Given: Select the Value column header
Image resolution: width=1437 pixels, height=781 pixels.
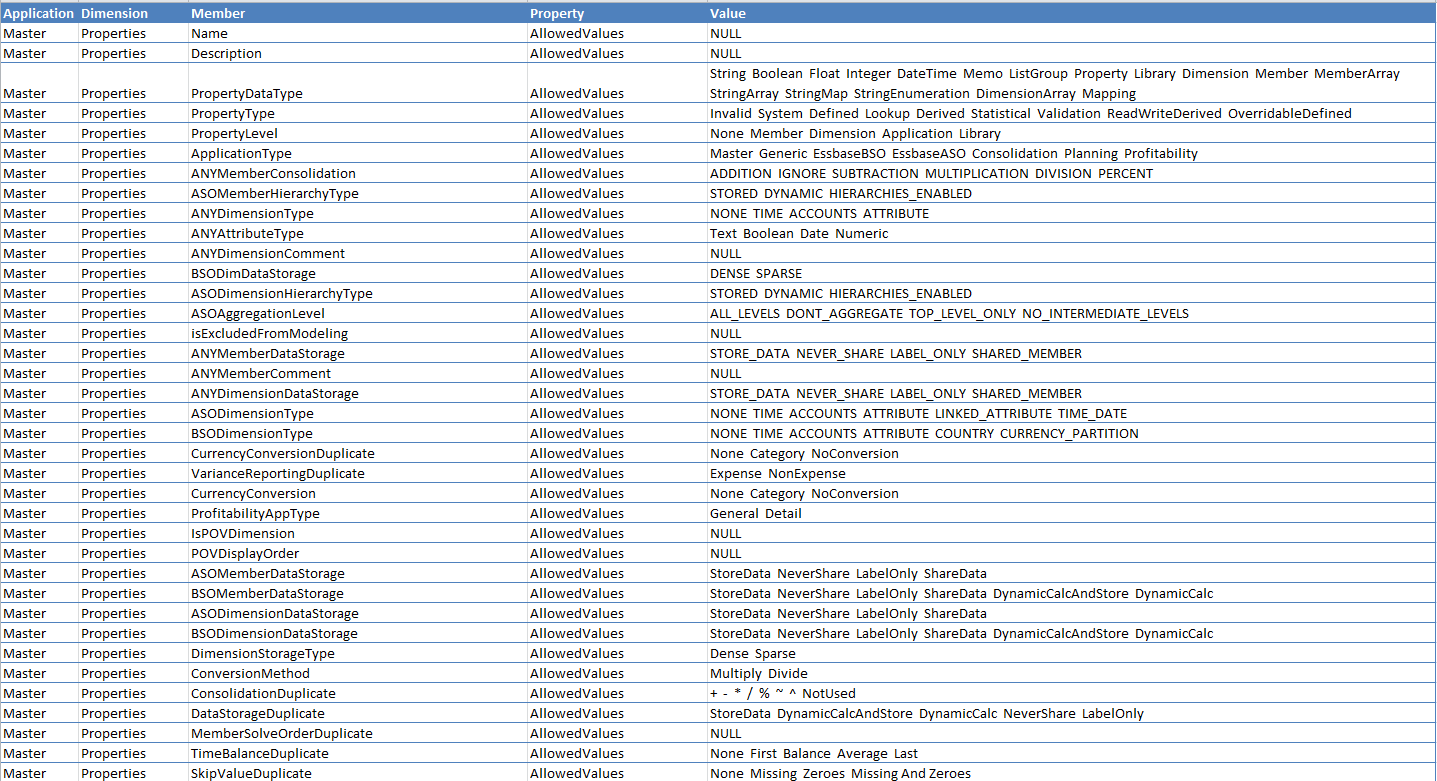Looking at the screenshot, I should [x=1071, y=14].
